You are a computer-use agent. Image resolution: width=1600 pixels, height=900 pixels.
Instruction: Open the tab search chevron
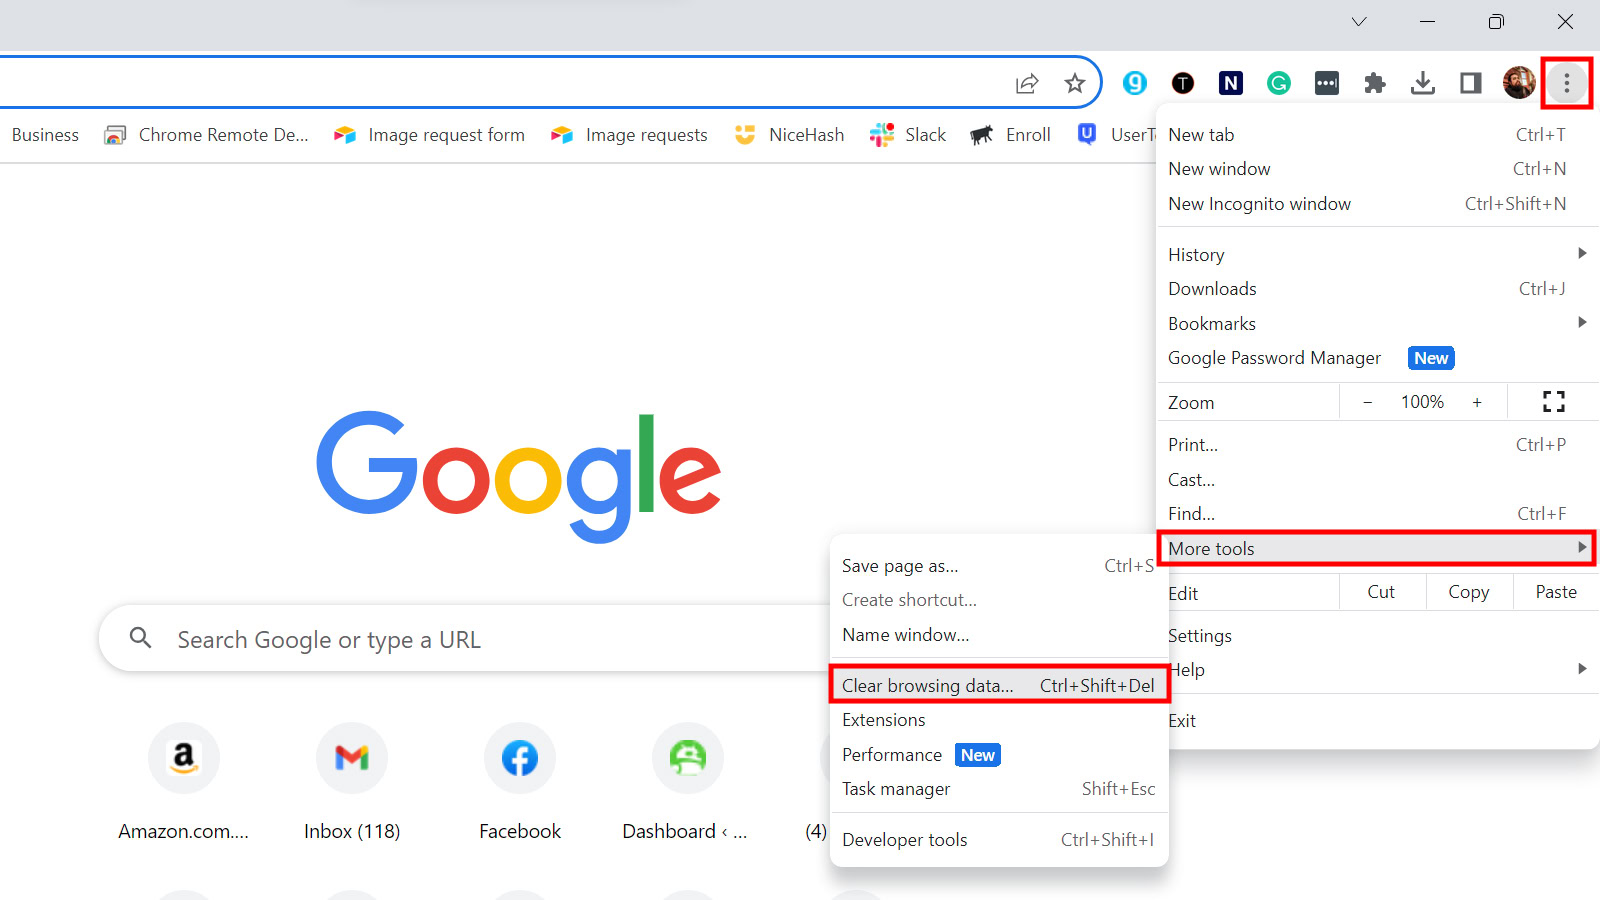pos(1359,22)
